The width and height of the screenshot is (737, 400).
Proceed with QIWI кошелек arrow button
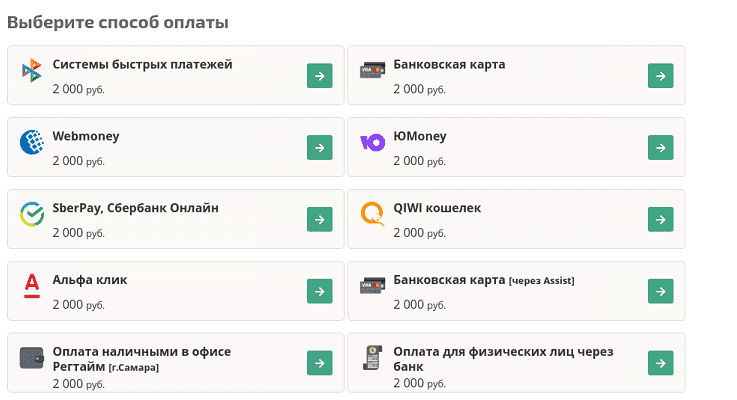pyautogui.click(x=660, y=220)
